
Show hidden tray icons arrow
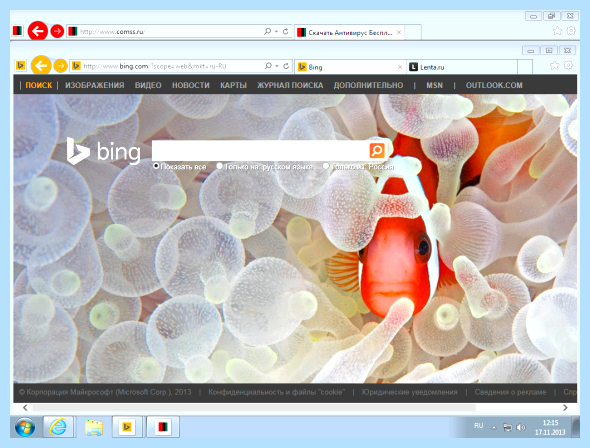coord(494,428)
